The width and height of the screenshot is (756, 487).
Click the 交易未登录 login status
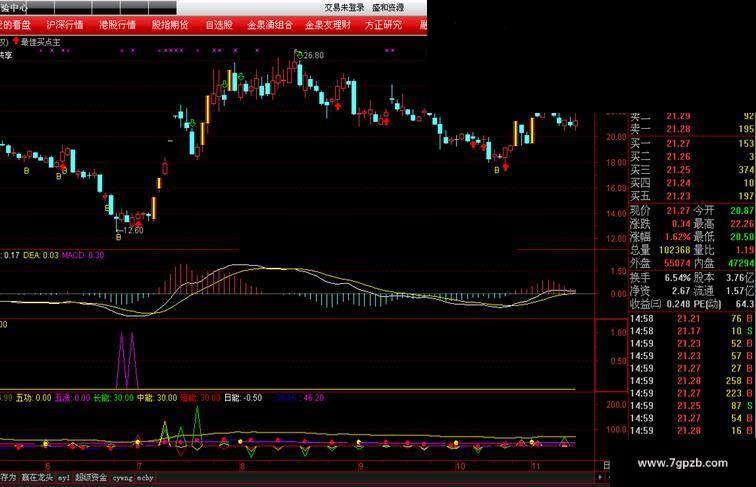coord(344,8)
